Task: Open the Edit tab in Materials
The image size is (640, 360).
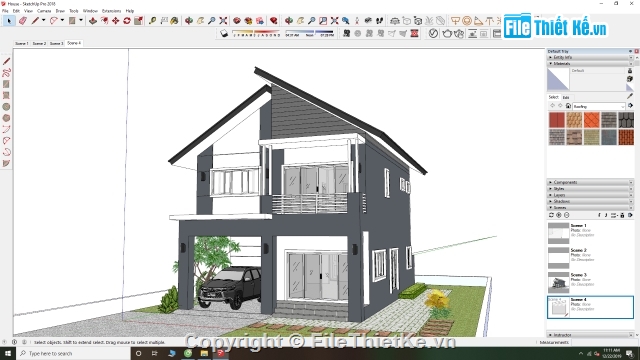Action: [x=566, y=98]
